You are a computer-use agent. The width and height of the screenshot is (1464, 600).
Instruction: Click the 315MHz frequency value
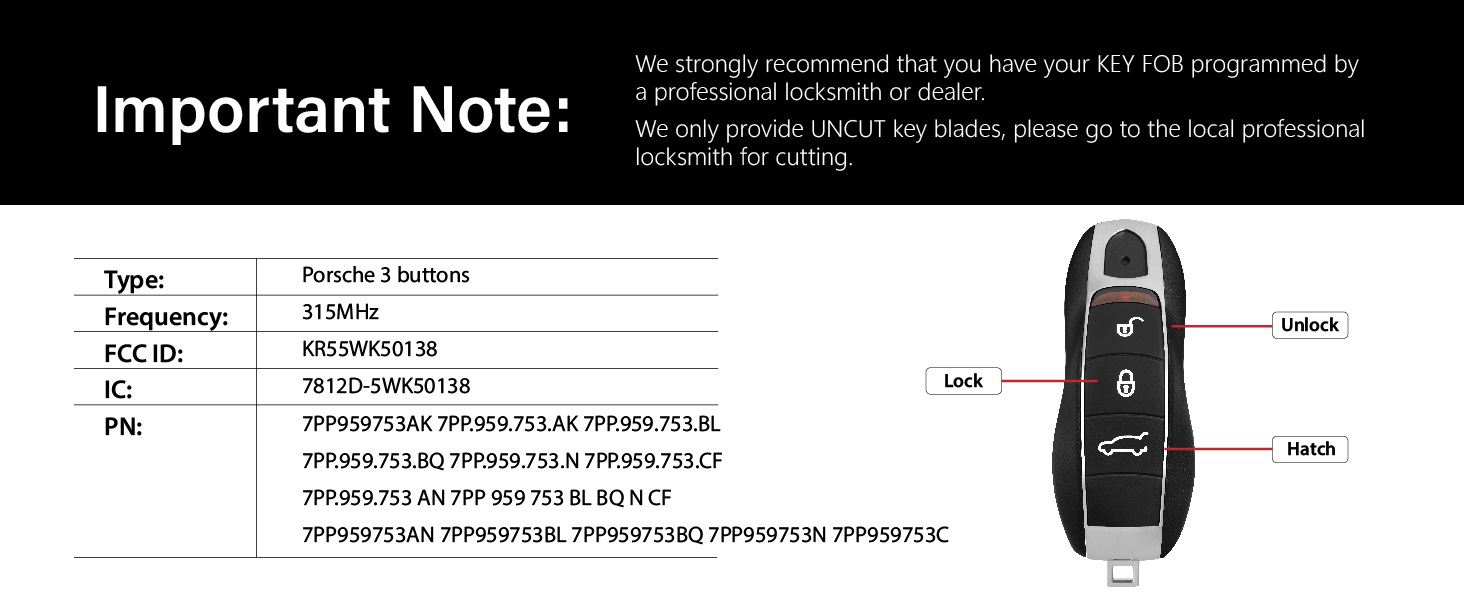[x=340, y=312]
